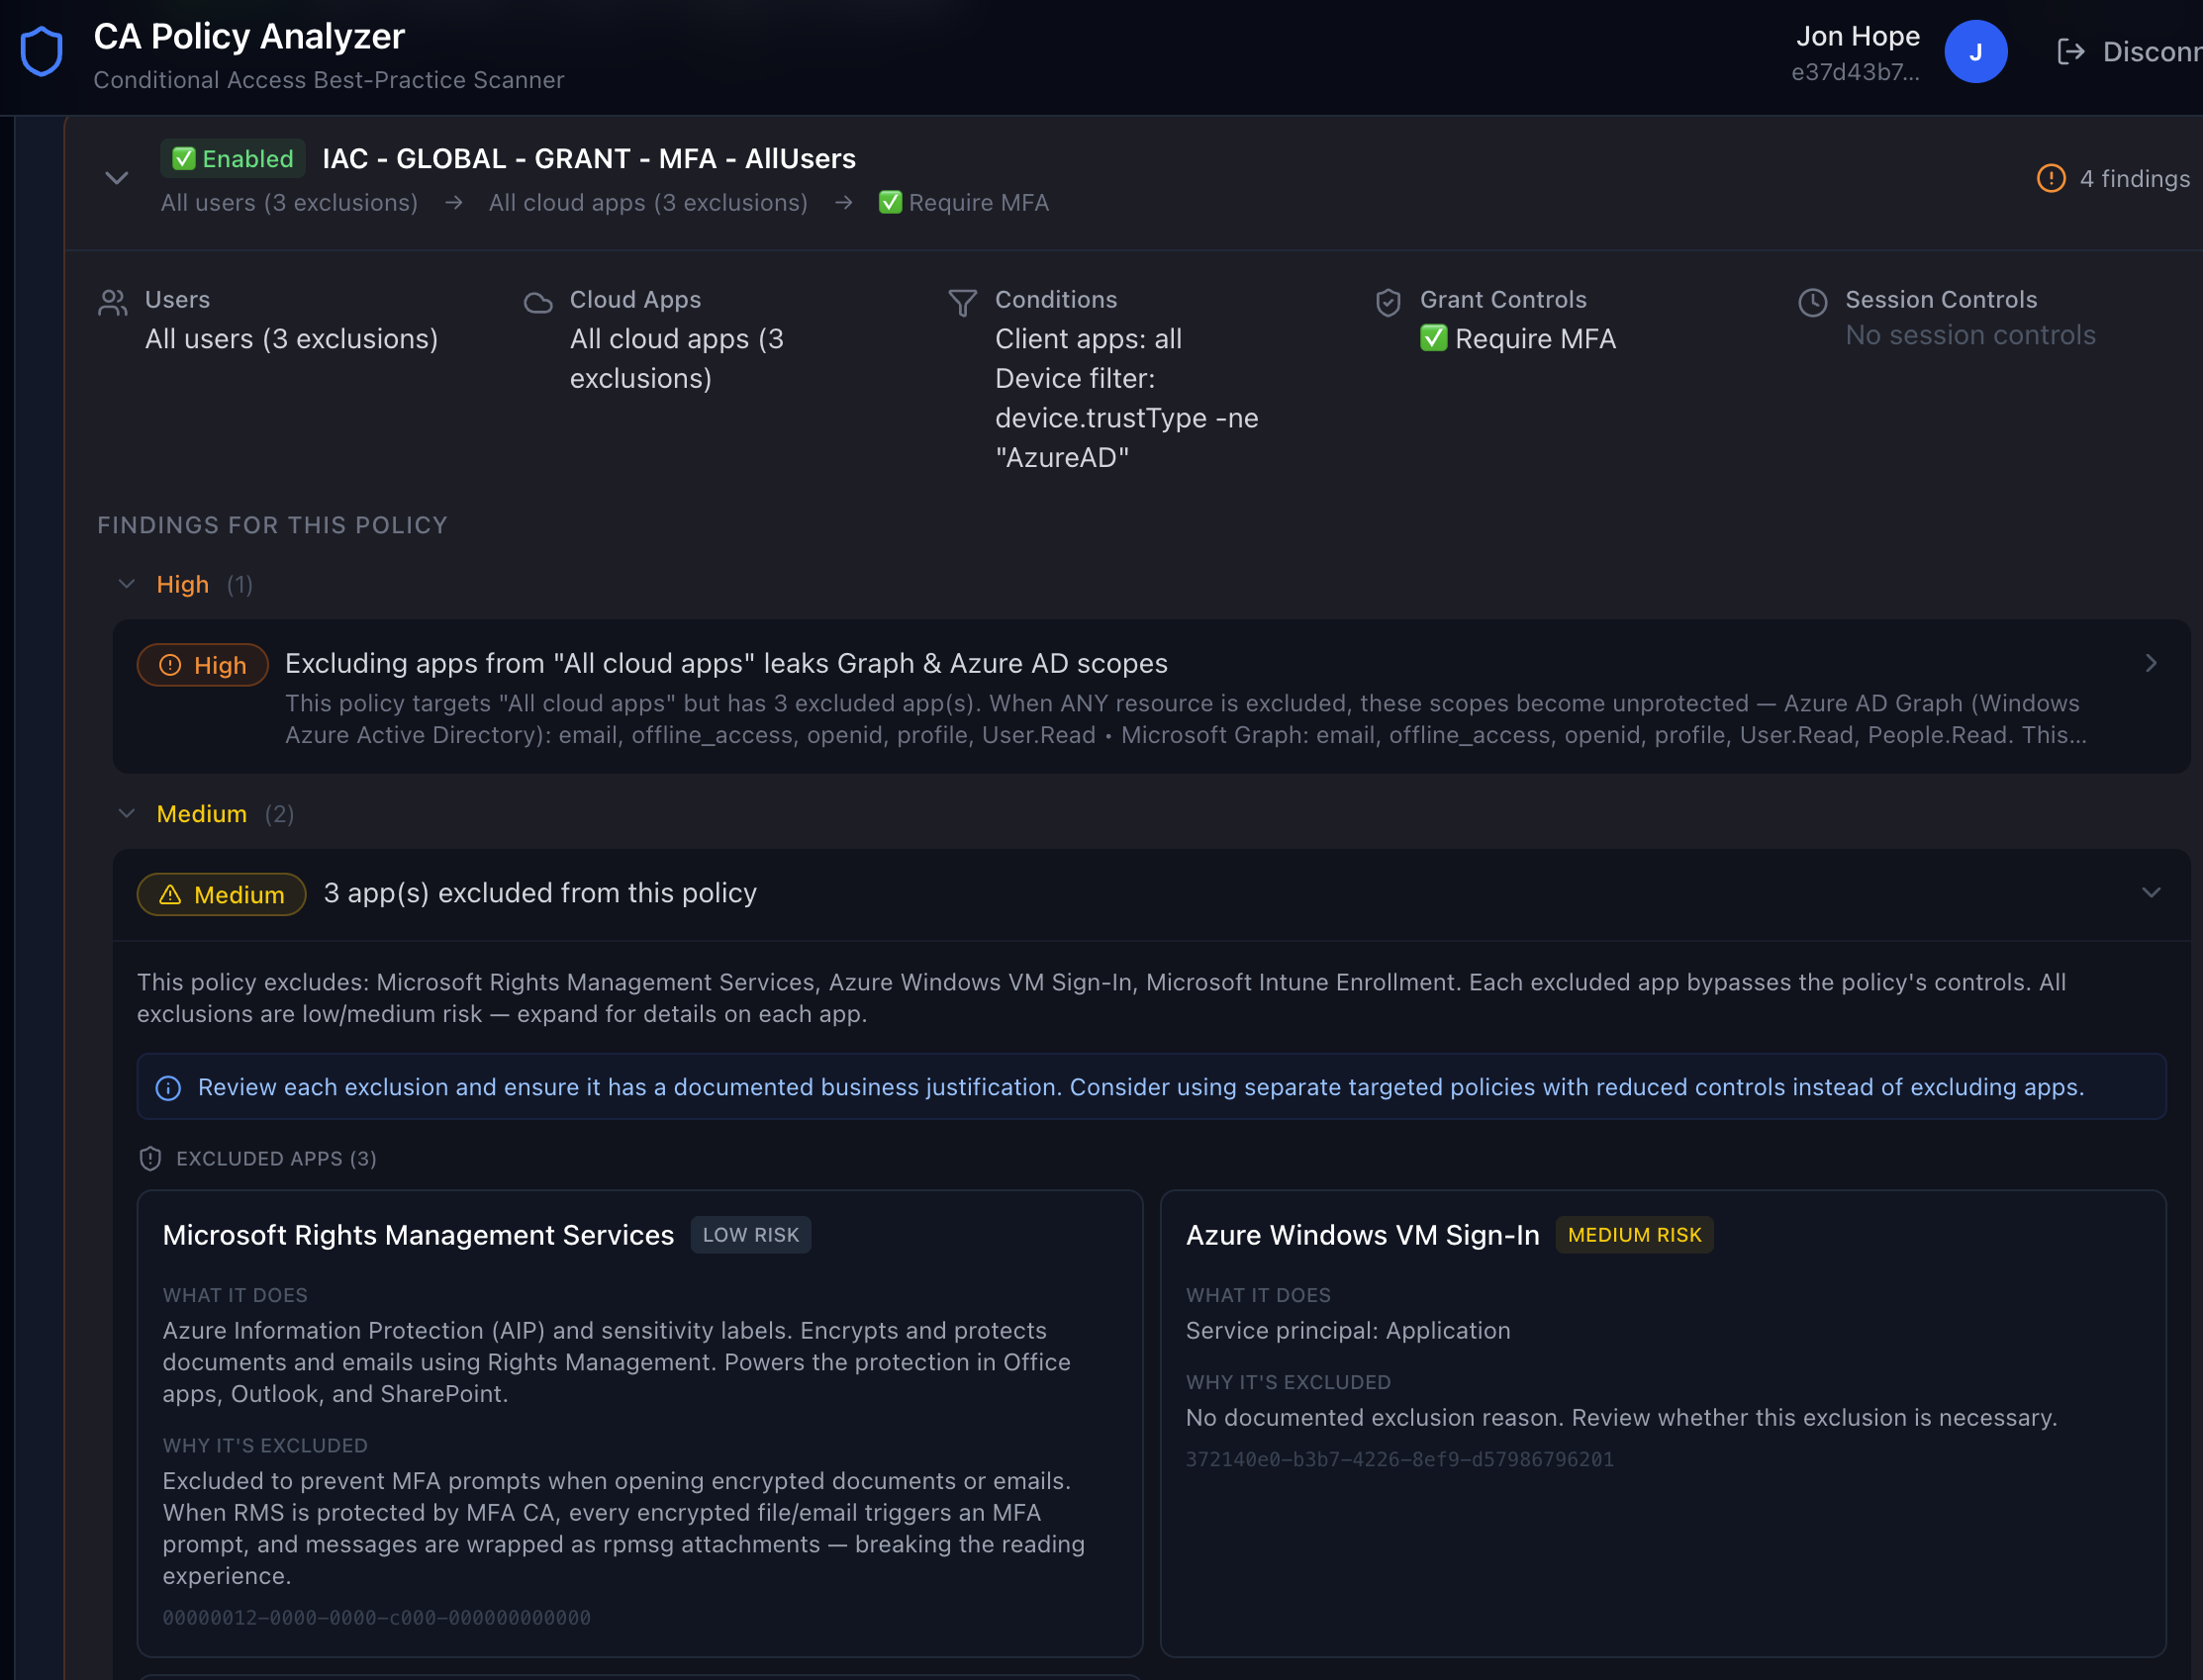The height and width of the screenshot is (1680, 2203).
Task: Click the MEDIUM RISK tag
Action: point(1634,1235)
